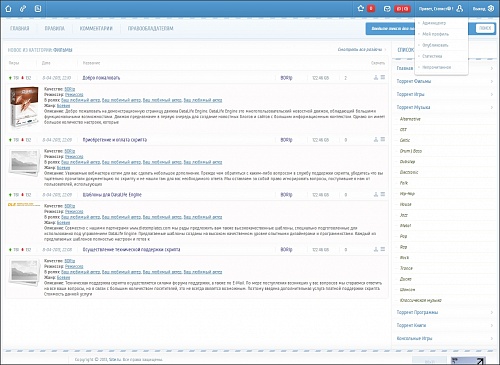Click green seeders arrow on Добро пожаловать row

click(x=10, y=78)
